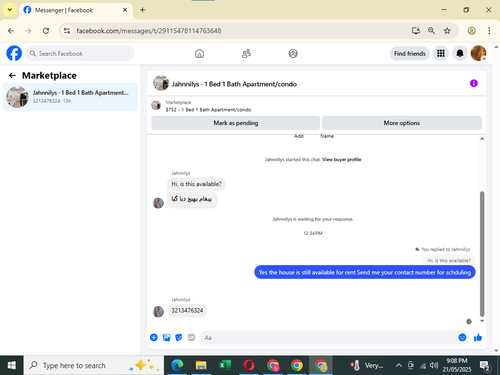
Task: Click Find friends button
Action: pos(410,53)
